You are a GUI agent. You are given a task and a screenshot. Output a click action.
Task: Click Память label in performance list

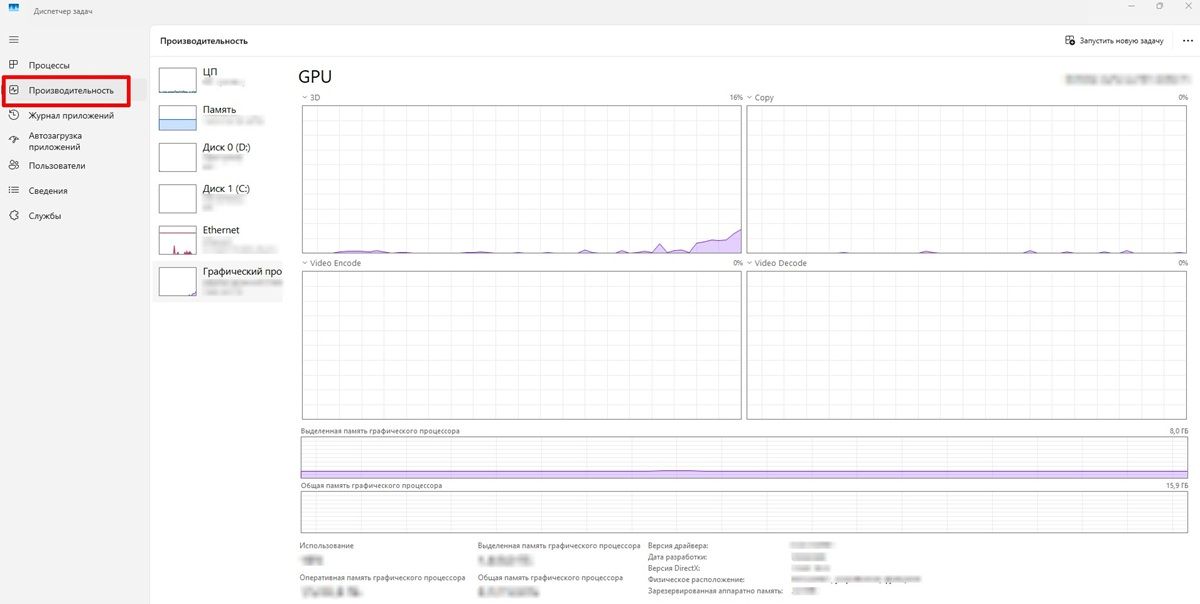220,109
